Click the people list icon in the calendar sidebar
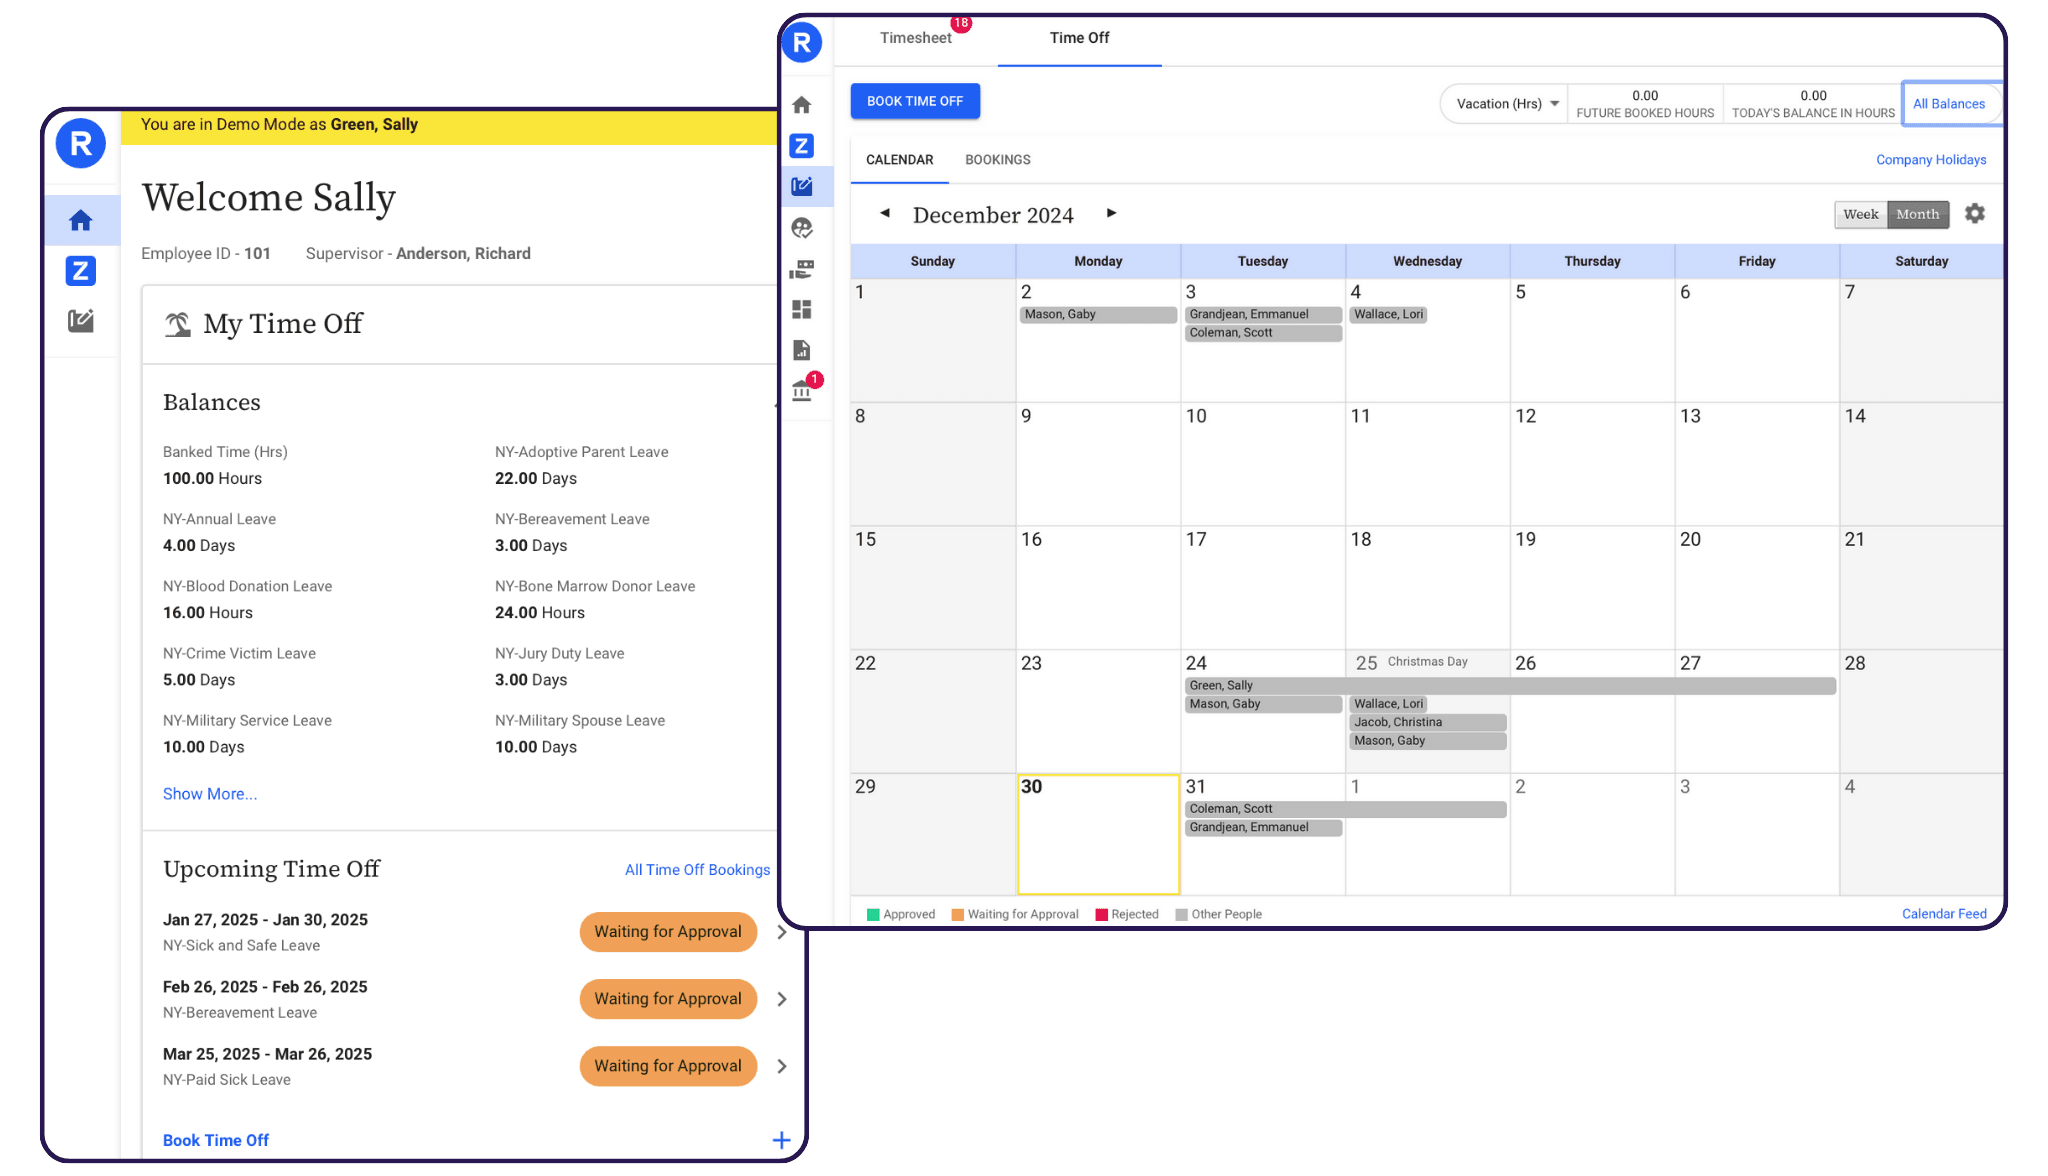Viewport: 2048px width, 1176px height. pos(802,269)
